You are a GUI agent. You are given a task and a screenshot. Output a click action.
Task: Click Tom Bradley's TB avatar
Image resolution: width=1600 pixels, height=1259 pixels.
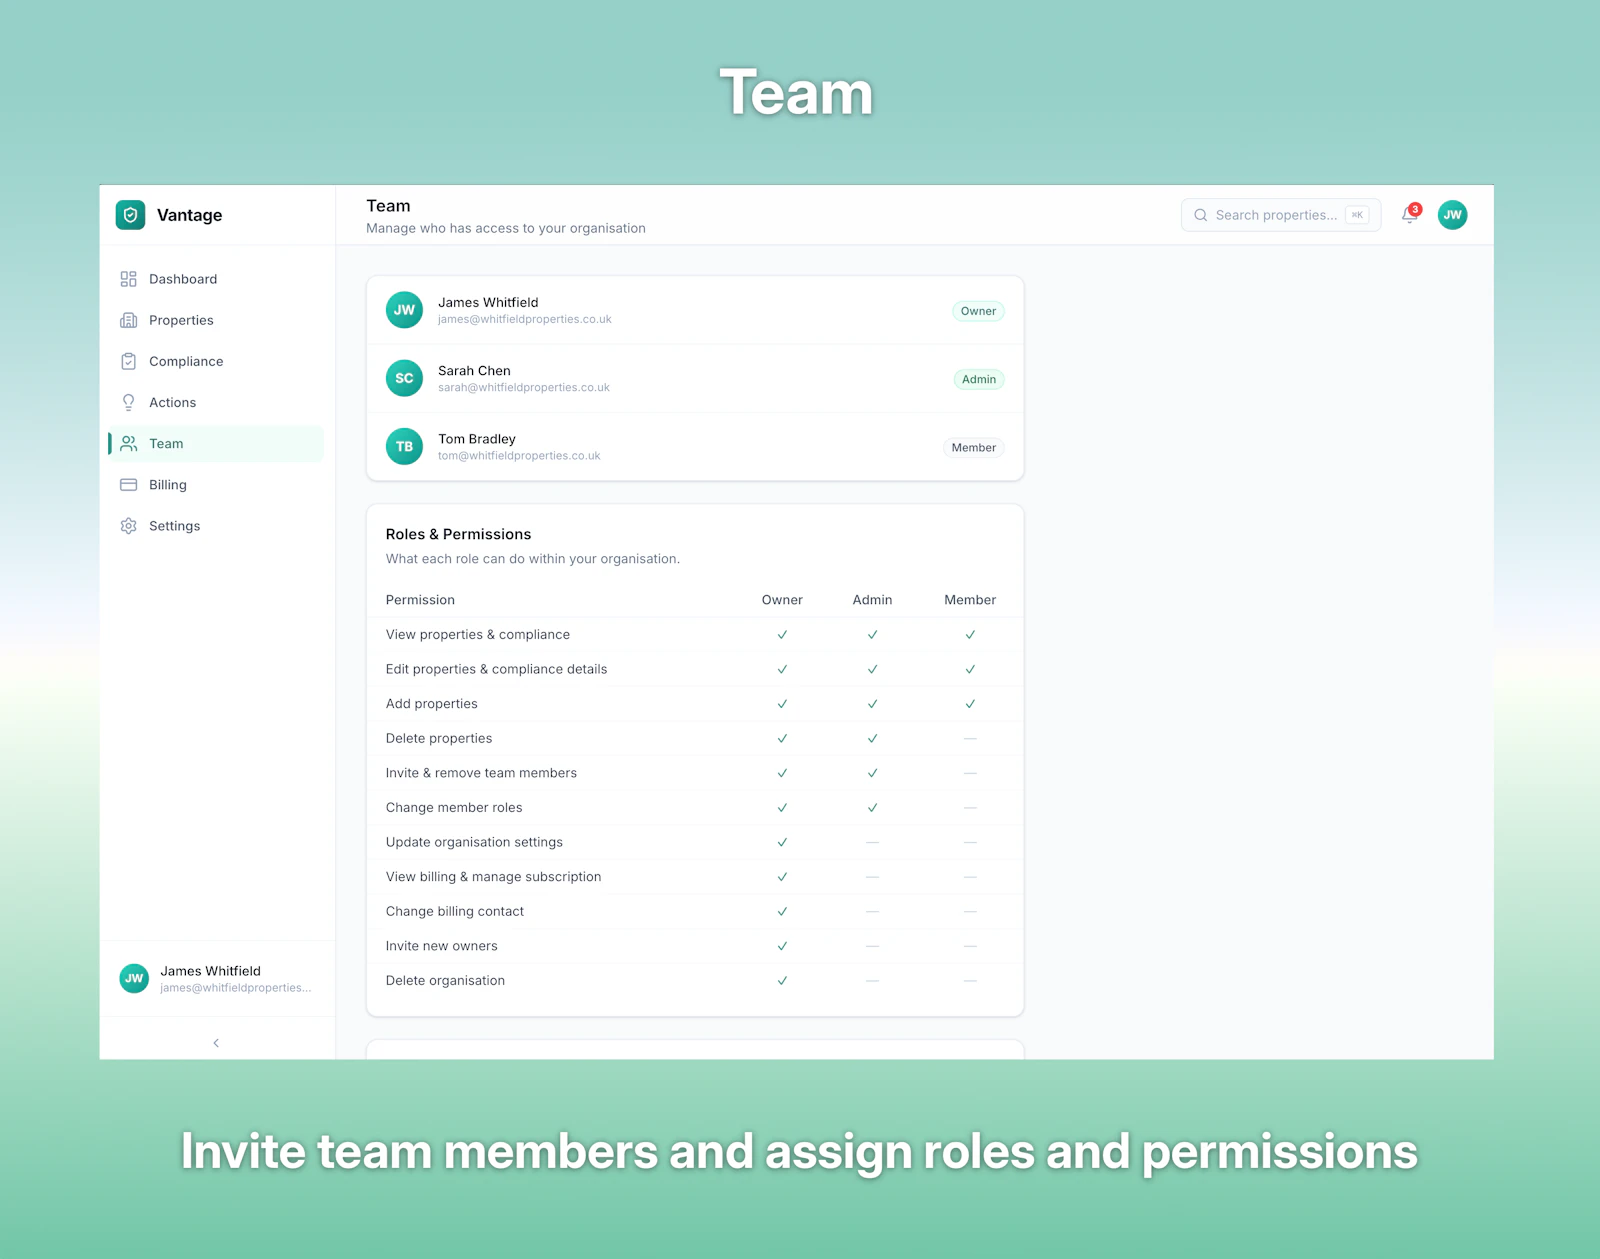(x=404, y=446)
